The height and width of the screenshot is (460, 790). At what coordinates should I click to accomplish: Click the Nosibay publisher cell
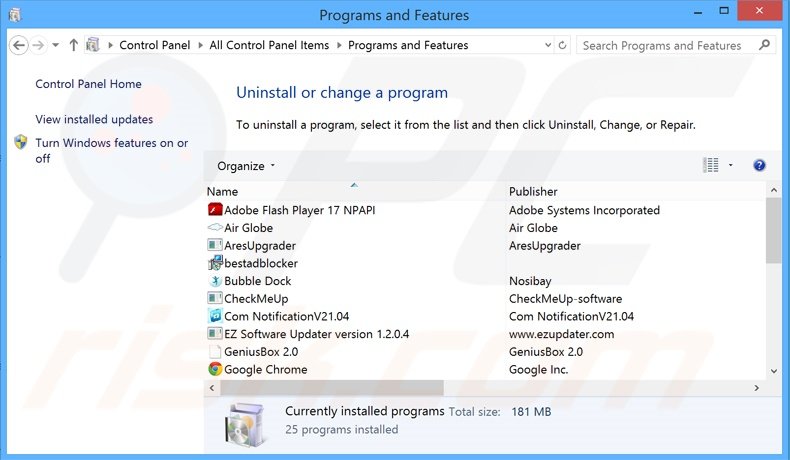click(x=530, y=281)
